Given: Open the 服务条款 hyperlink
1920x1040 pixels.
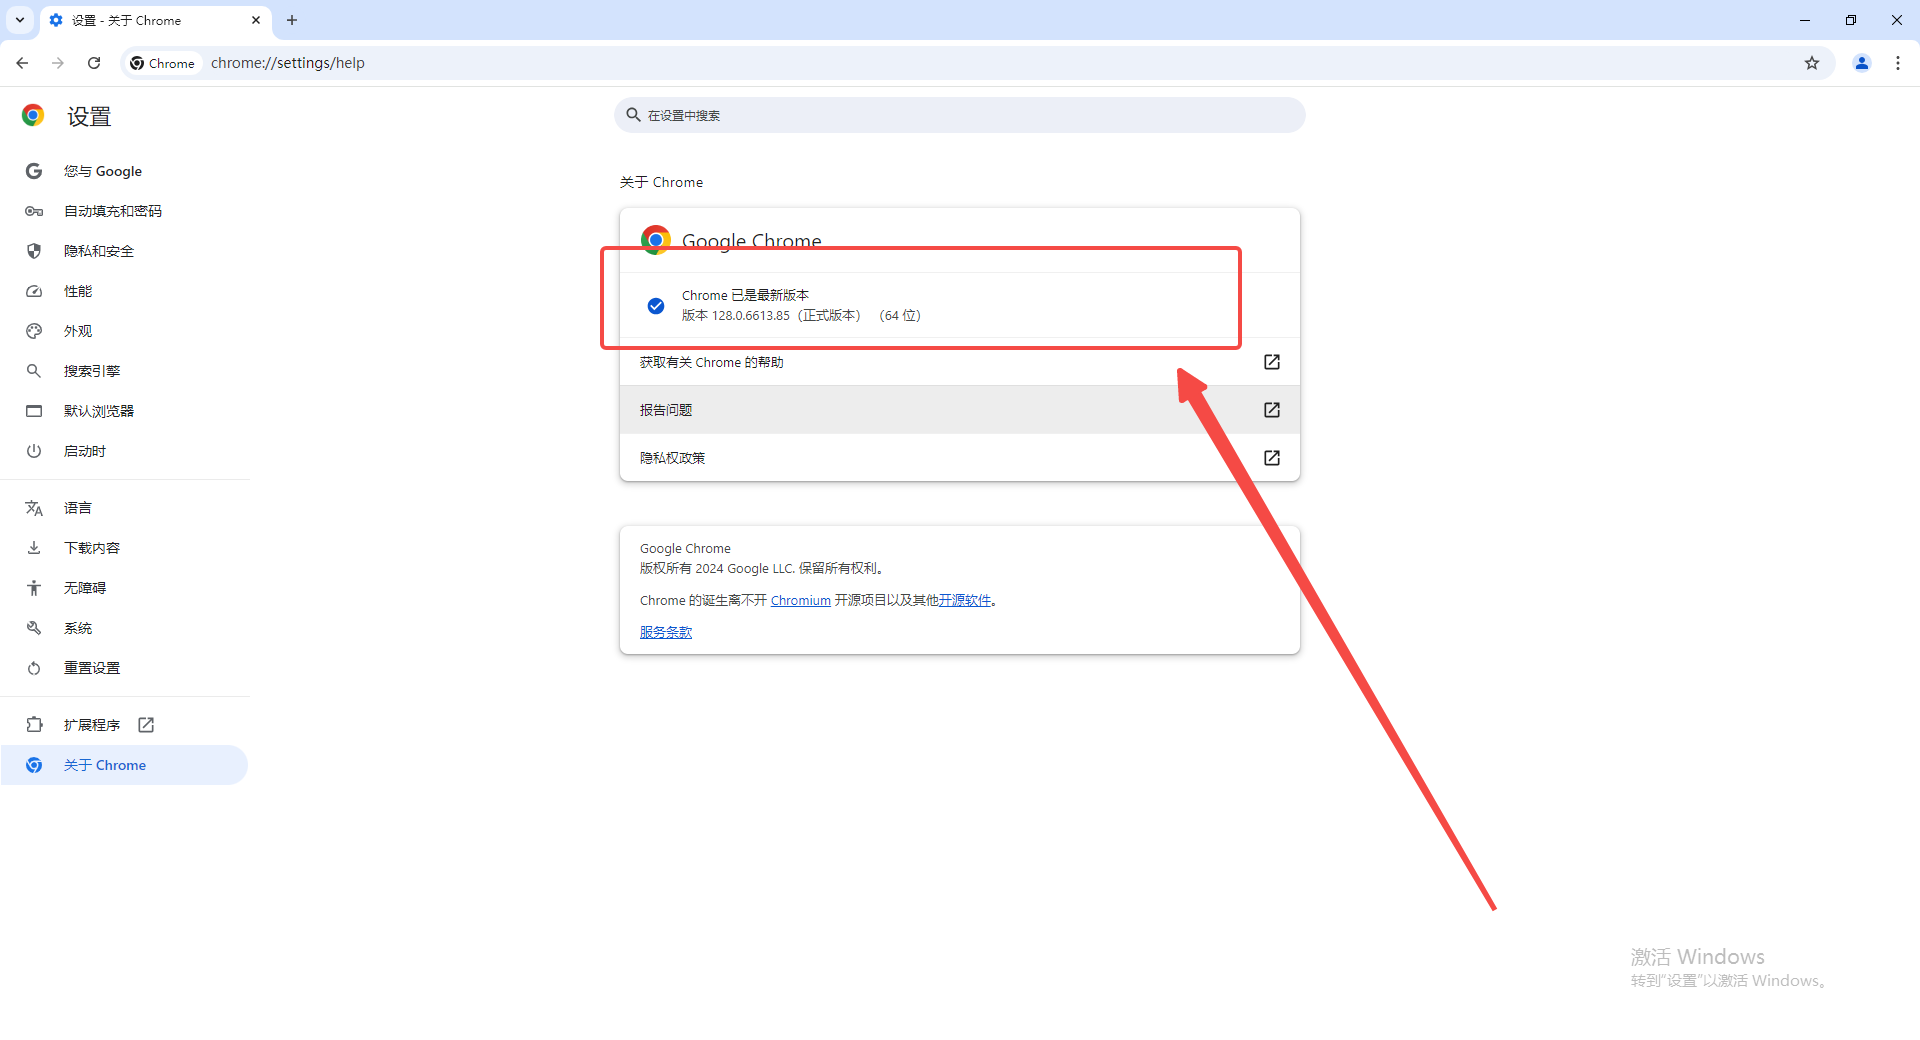Looking at the screenshot, I should coord(666,632).
